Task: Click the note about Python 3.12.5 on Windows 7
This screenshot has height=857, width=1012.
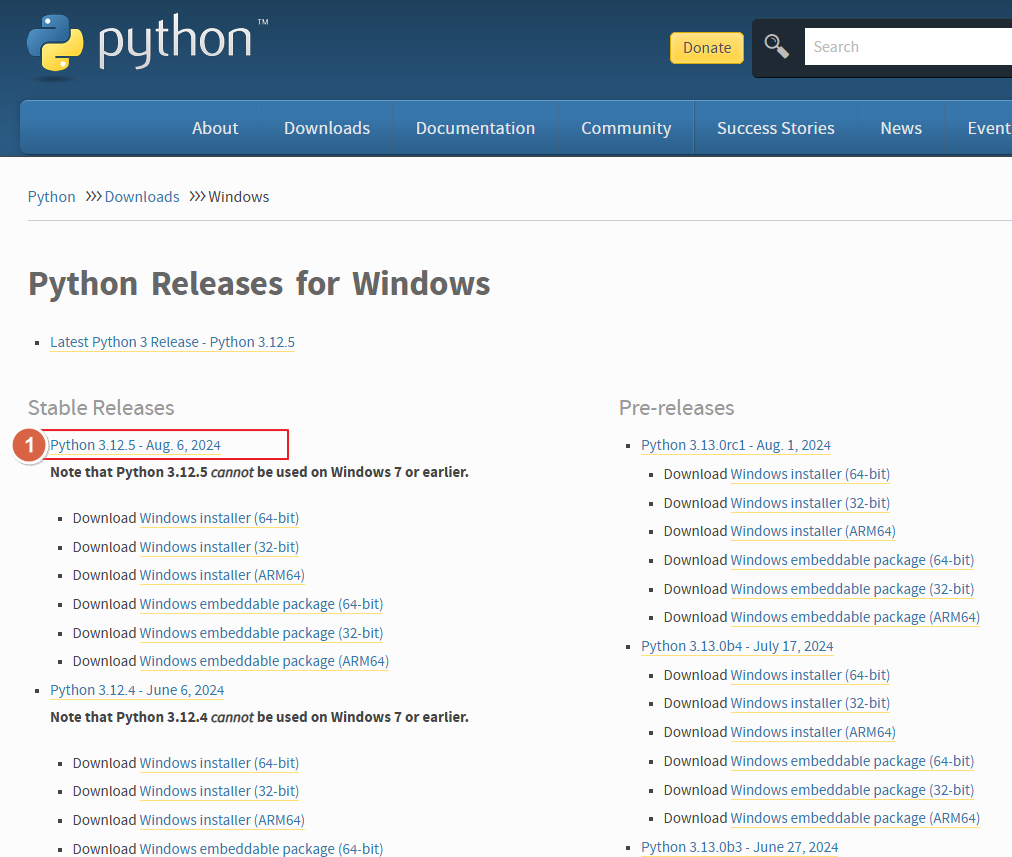Action: [259, 472]
